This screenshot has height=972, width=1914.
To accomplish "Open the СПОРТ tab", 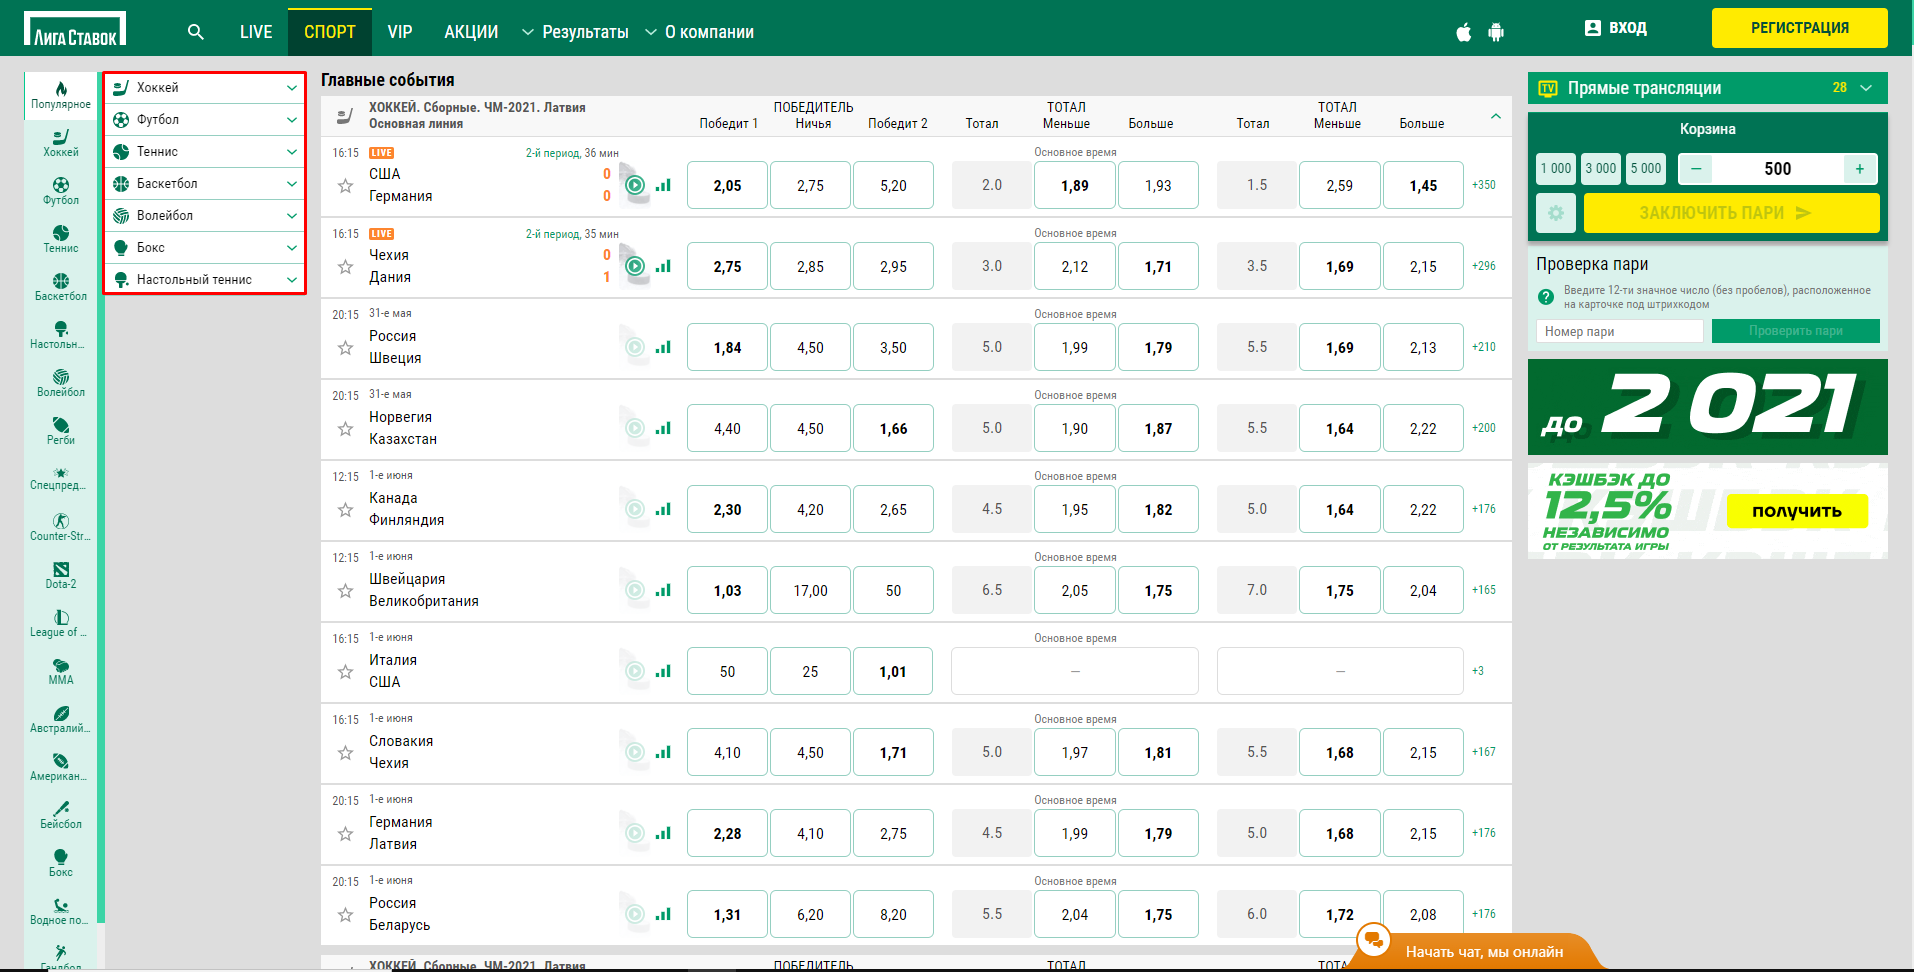I will tap(330, 32).
